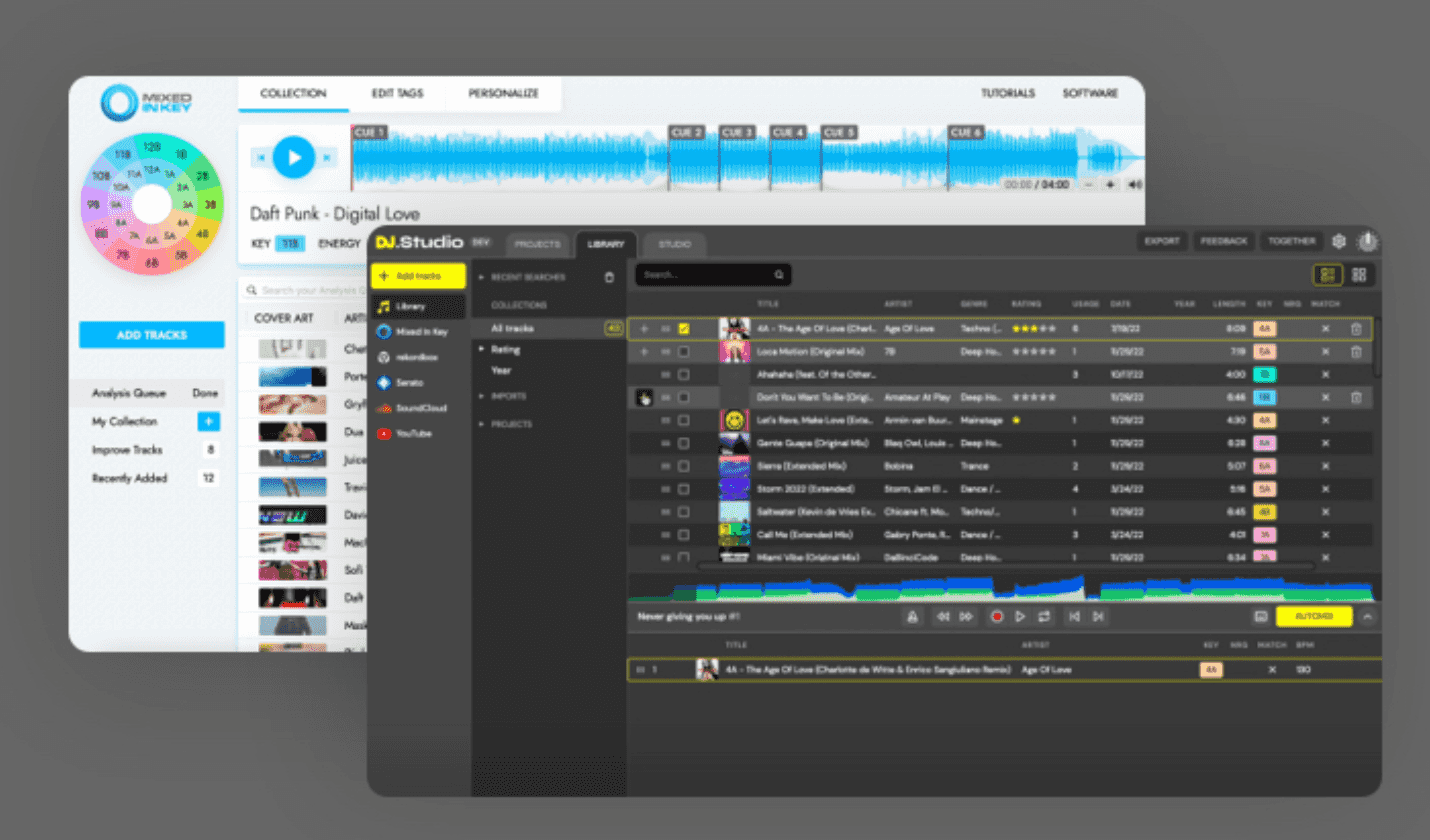Open DJ.Studio settings gear icon
This screenshot has width=1430, height=840.
(1339, 241)
